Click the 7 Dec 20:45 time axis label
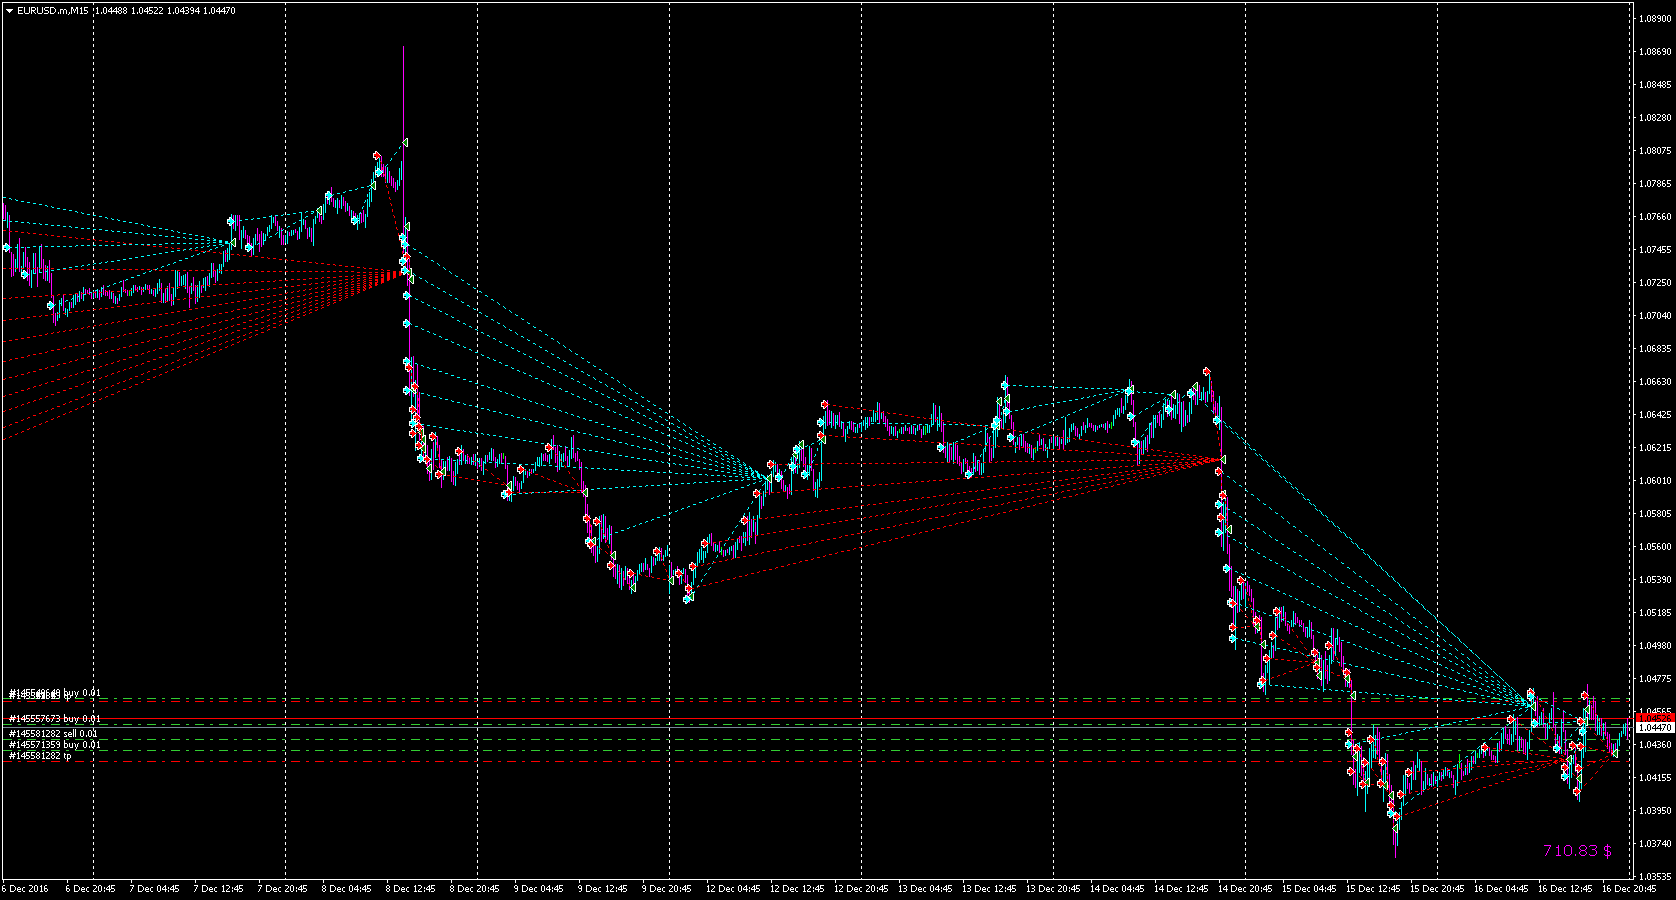This screenshot has width=1676, height=900. click(283, 888)
